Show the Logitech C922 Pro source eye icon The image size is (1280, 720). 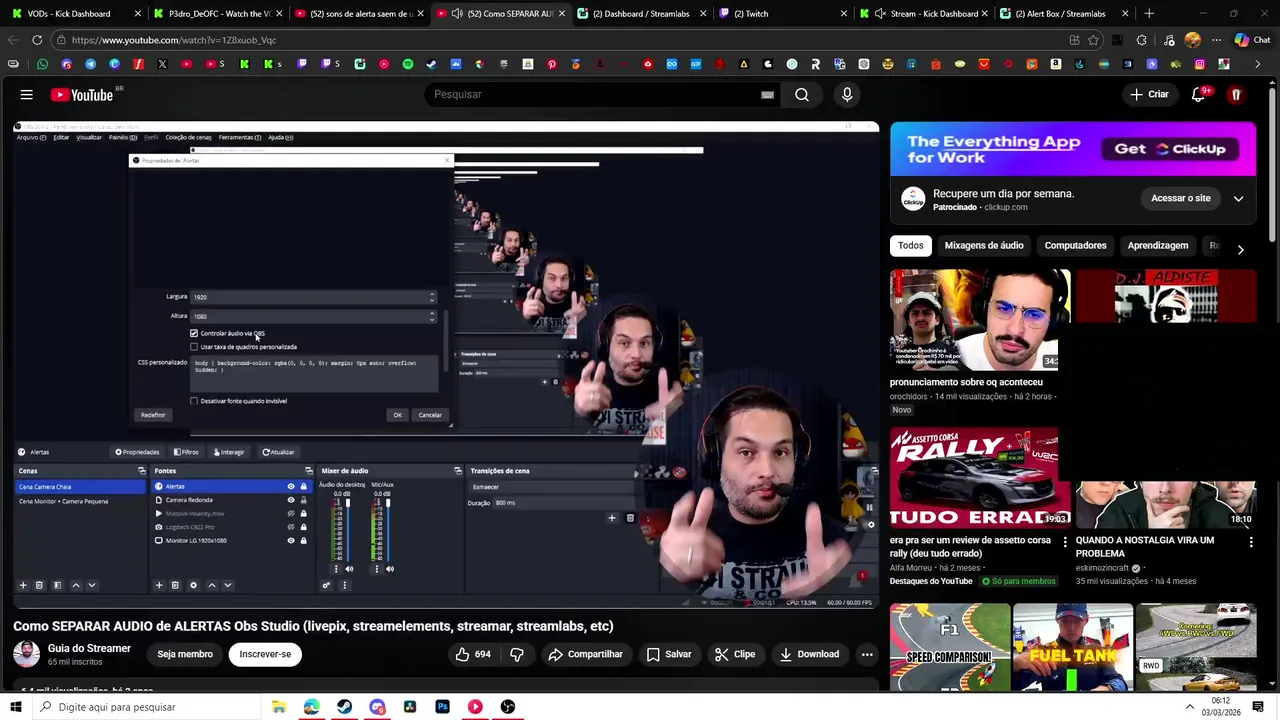click(x=291, y=527)
